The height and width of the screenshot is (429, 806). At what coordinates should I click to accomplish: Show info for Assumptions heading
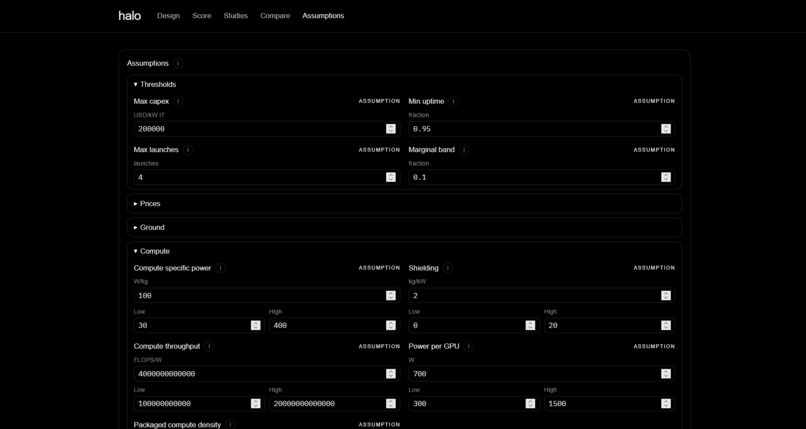click(178, 63)
